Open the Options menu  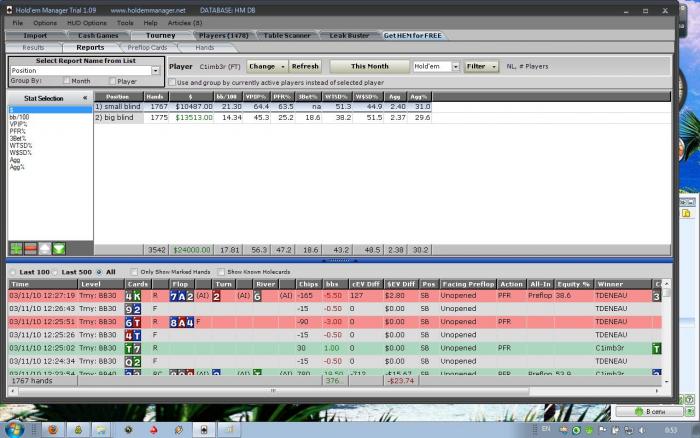(45, 23)
